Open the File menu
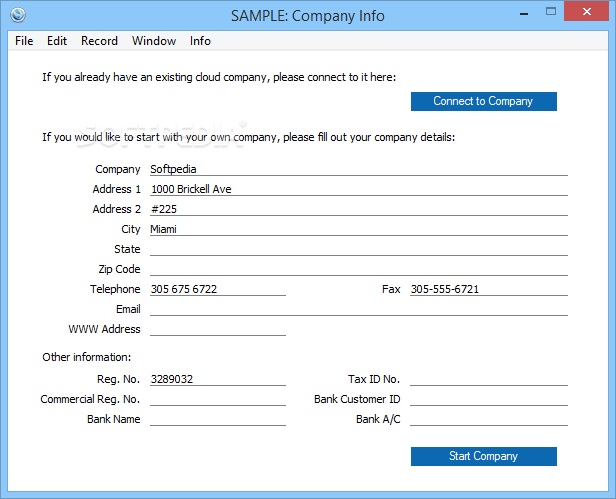 [24, 41]
